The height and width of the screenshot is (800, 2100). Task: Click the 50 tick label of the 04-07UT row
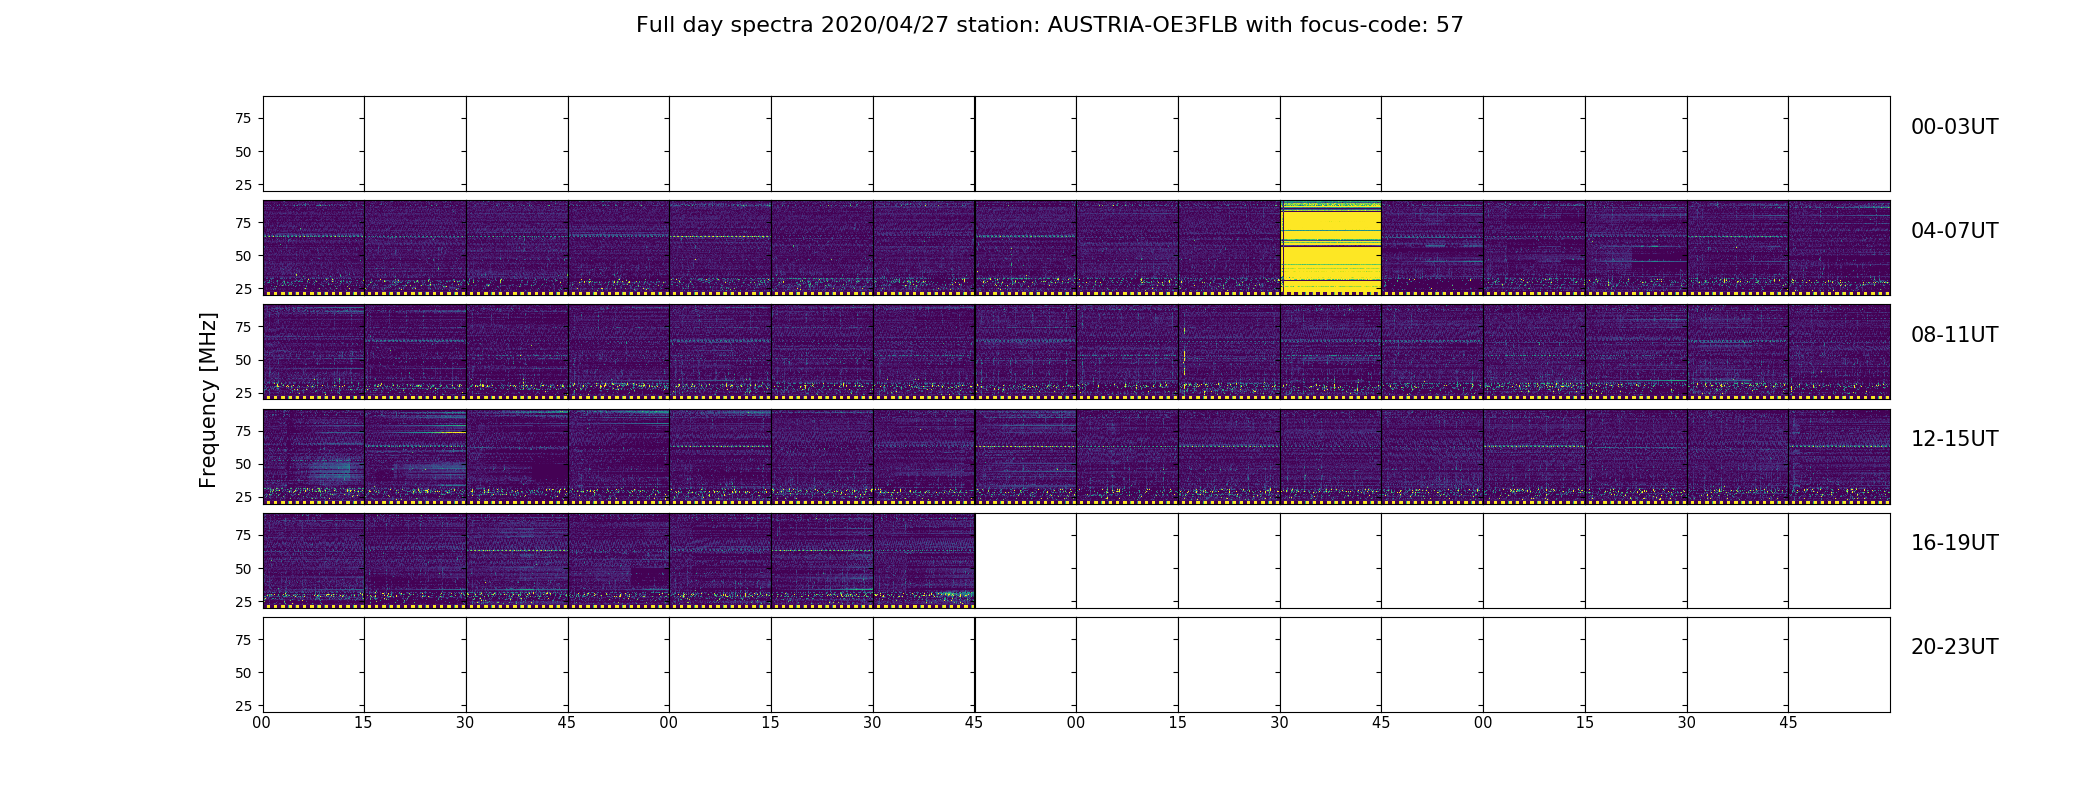pos(243,256)
